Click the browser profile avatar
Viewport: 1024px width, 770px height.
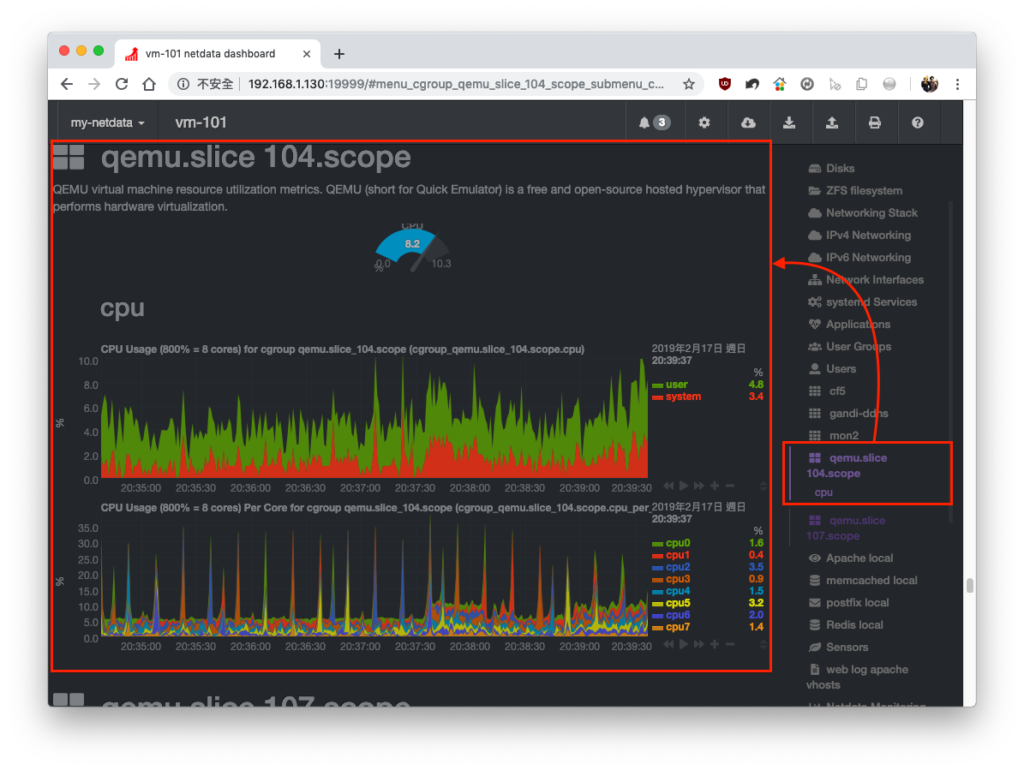[929, 84]
